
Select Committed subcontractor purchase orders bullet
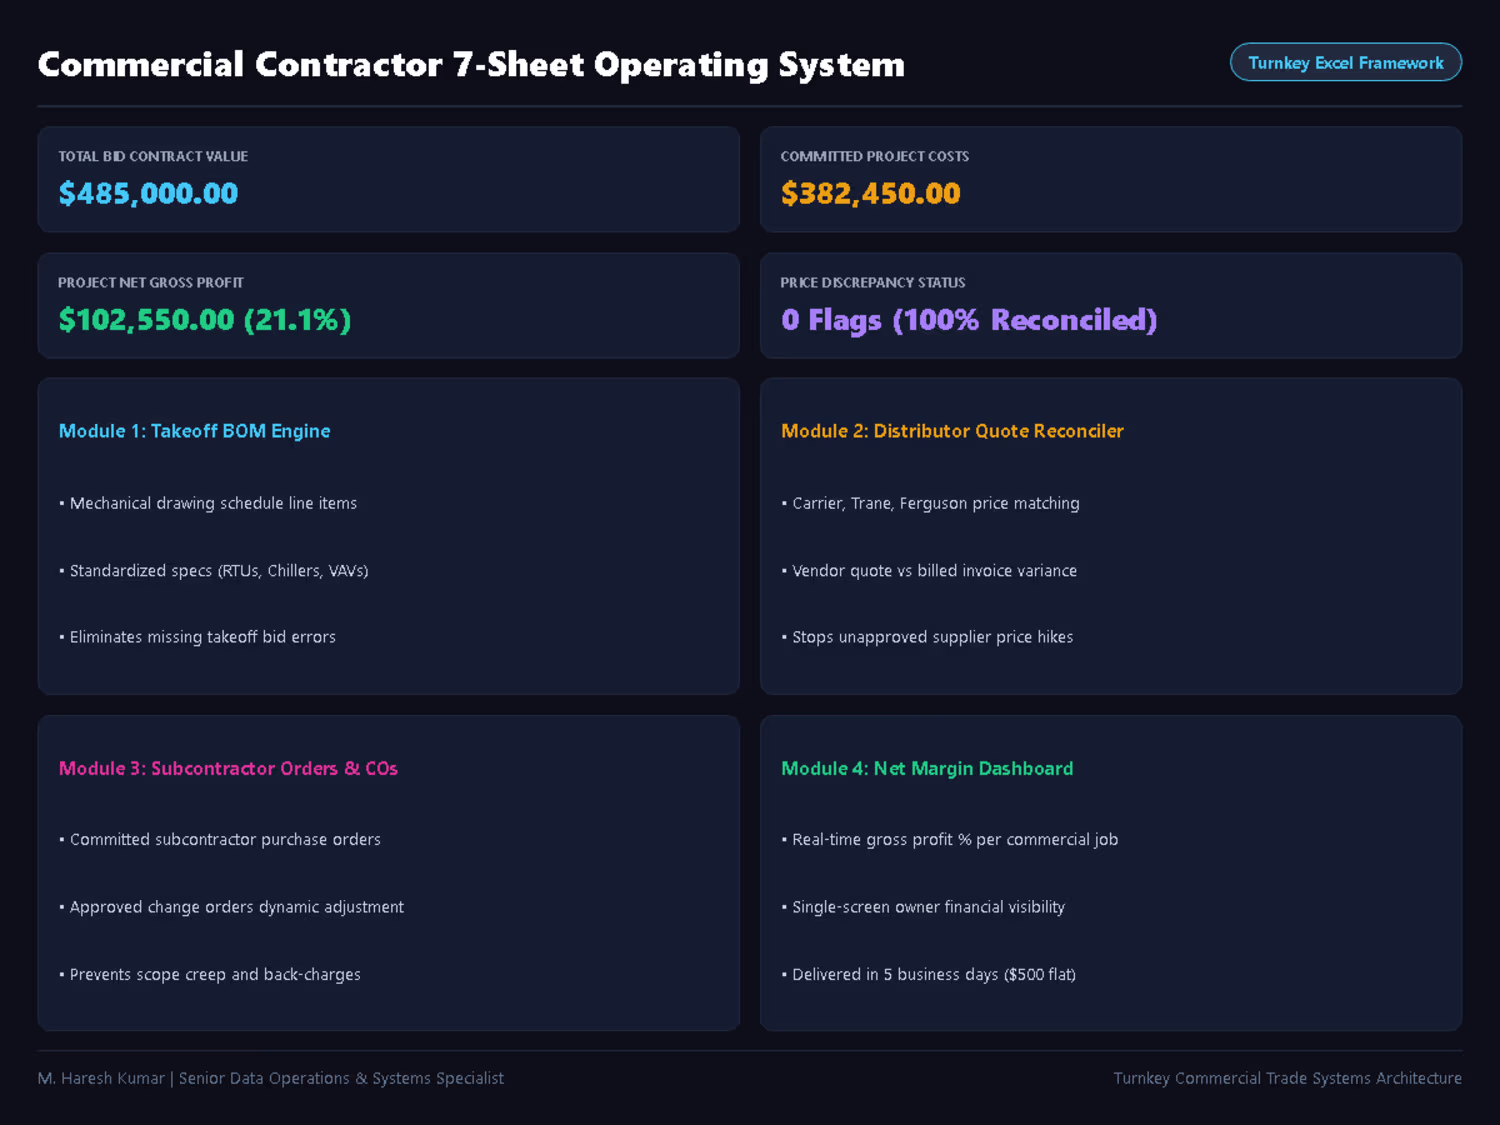(x=220, y=840)
